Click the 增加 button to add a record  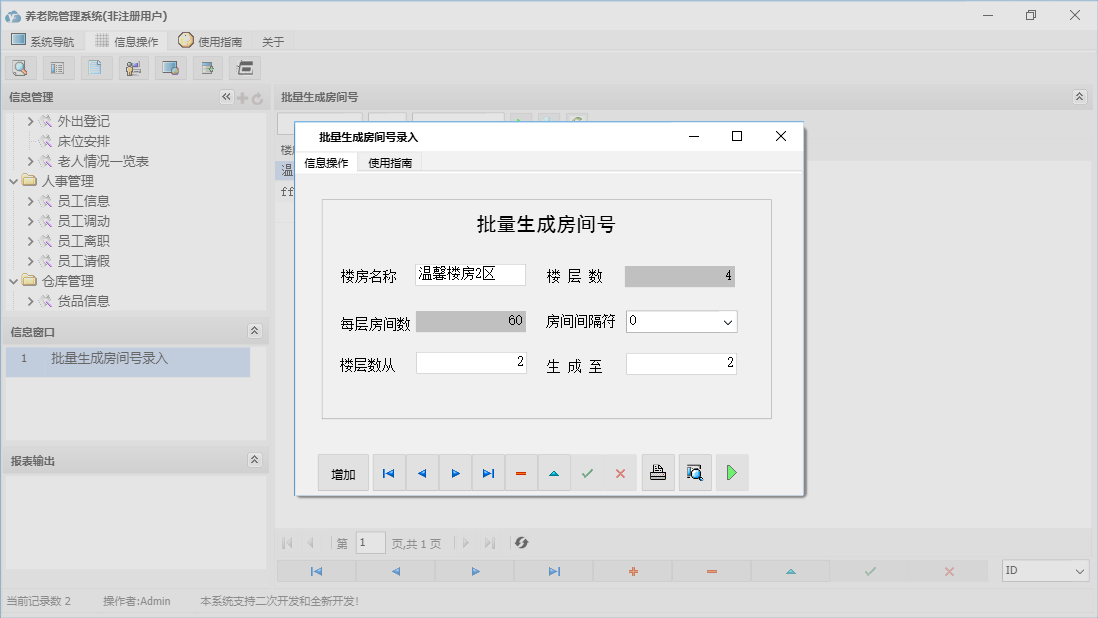point(343,472)
